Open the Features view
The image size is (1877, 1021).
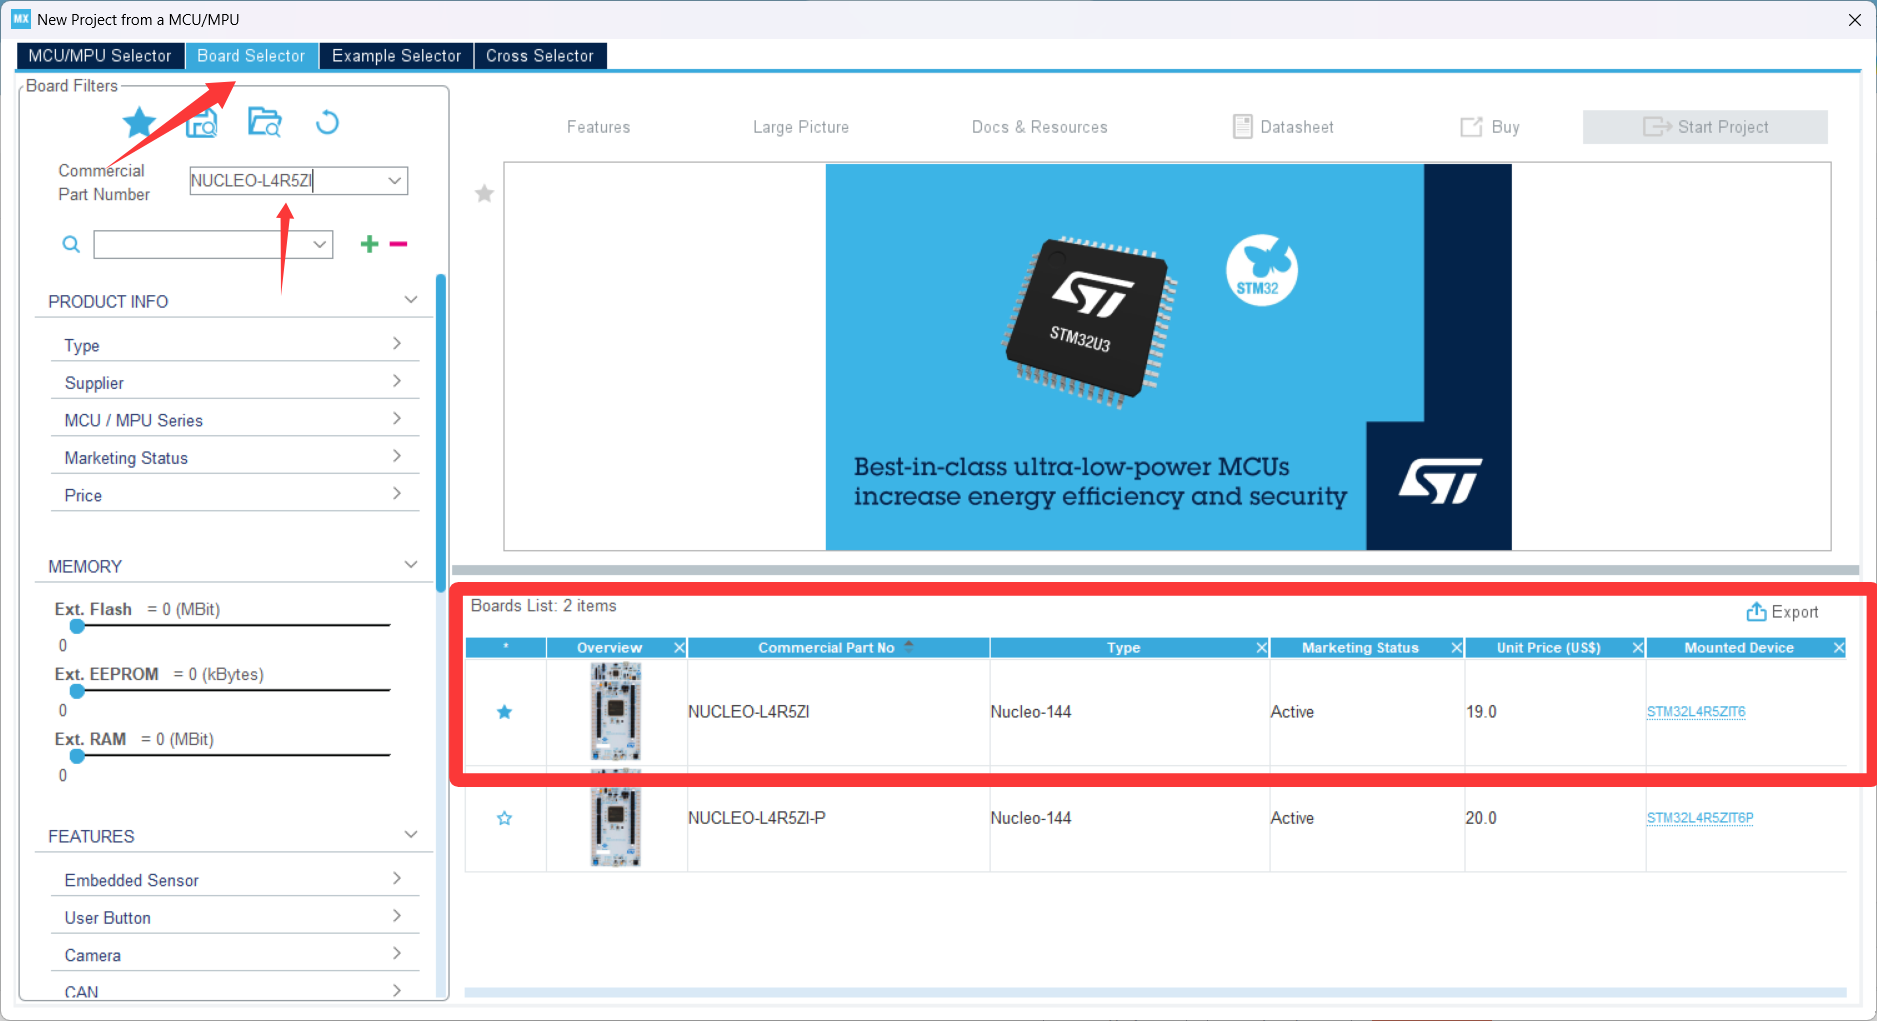coord(598,127)
